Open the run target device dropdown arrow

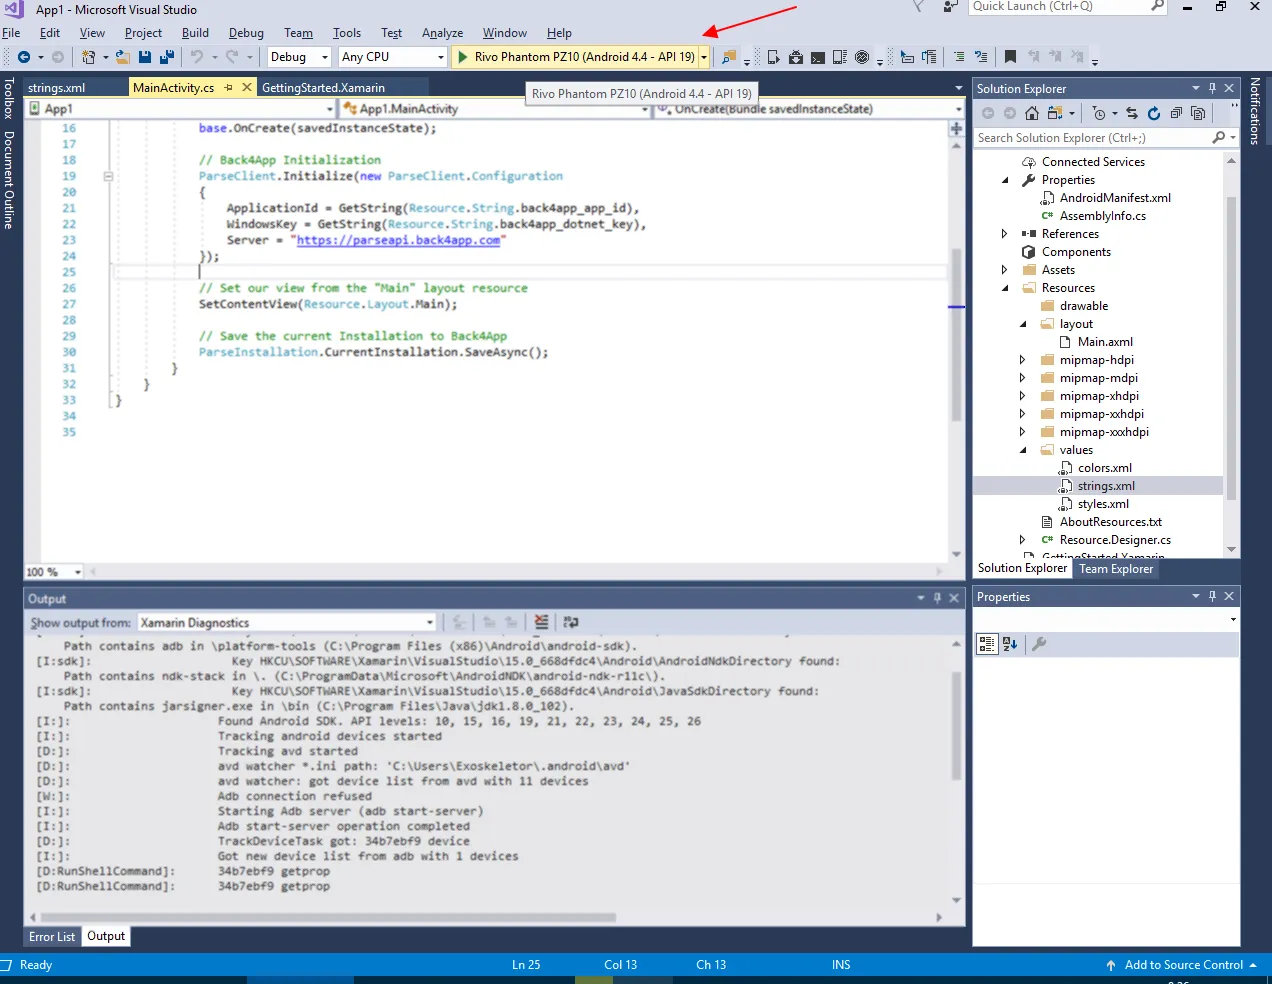(704, 57)
